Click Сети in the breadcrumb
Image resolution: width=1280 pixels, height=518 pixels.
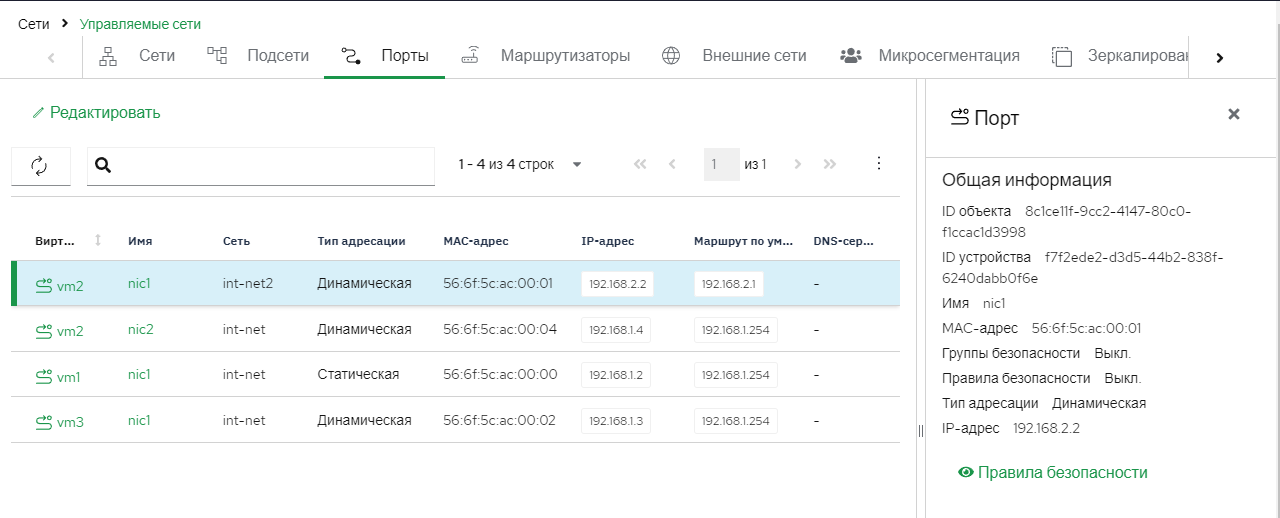[34, 23]
